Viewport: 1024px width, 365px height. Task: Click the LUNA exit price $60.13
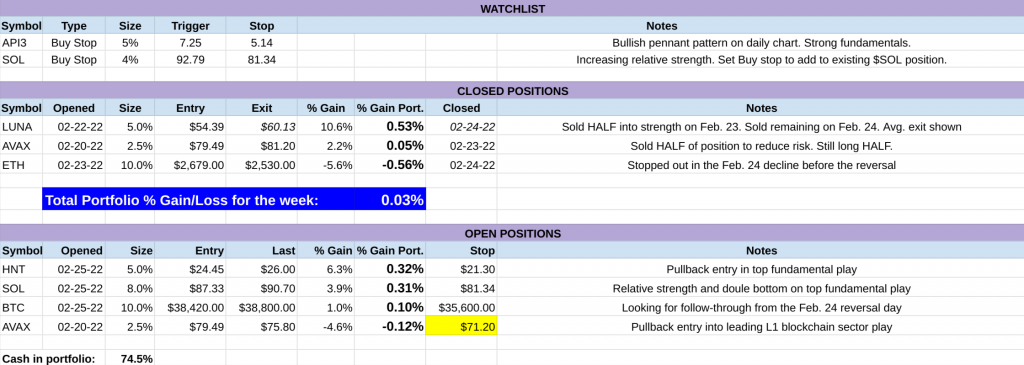[x=261, y=127]
